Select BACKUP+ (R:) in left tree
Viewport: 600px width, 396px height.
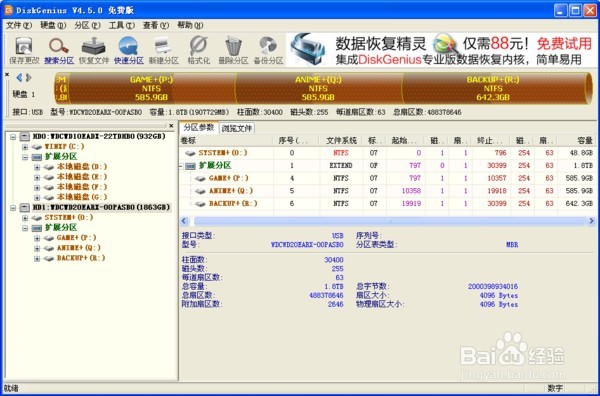coord(81,258)
